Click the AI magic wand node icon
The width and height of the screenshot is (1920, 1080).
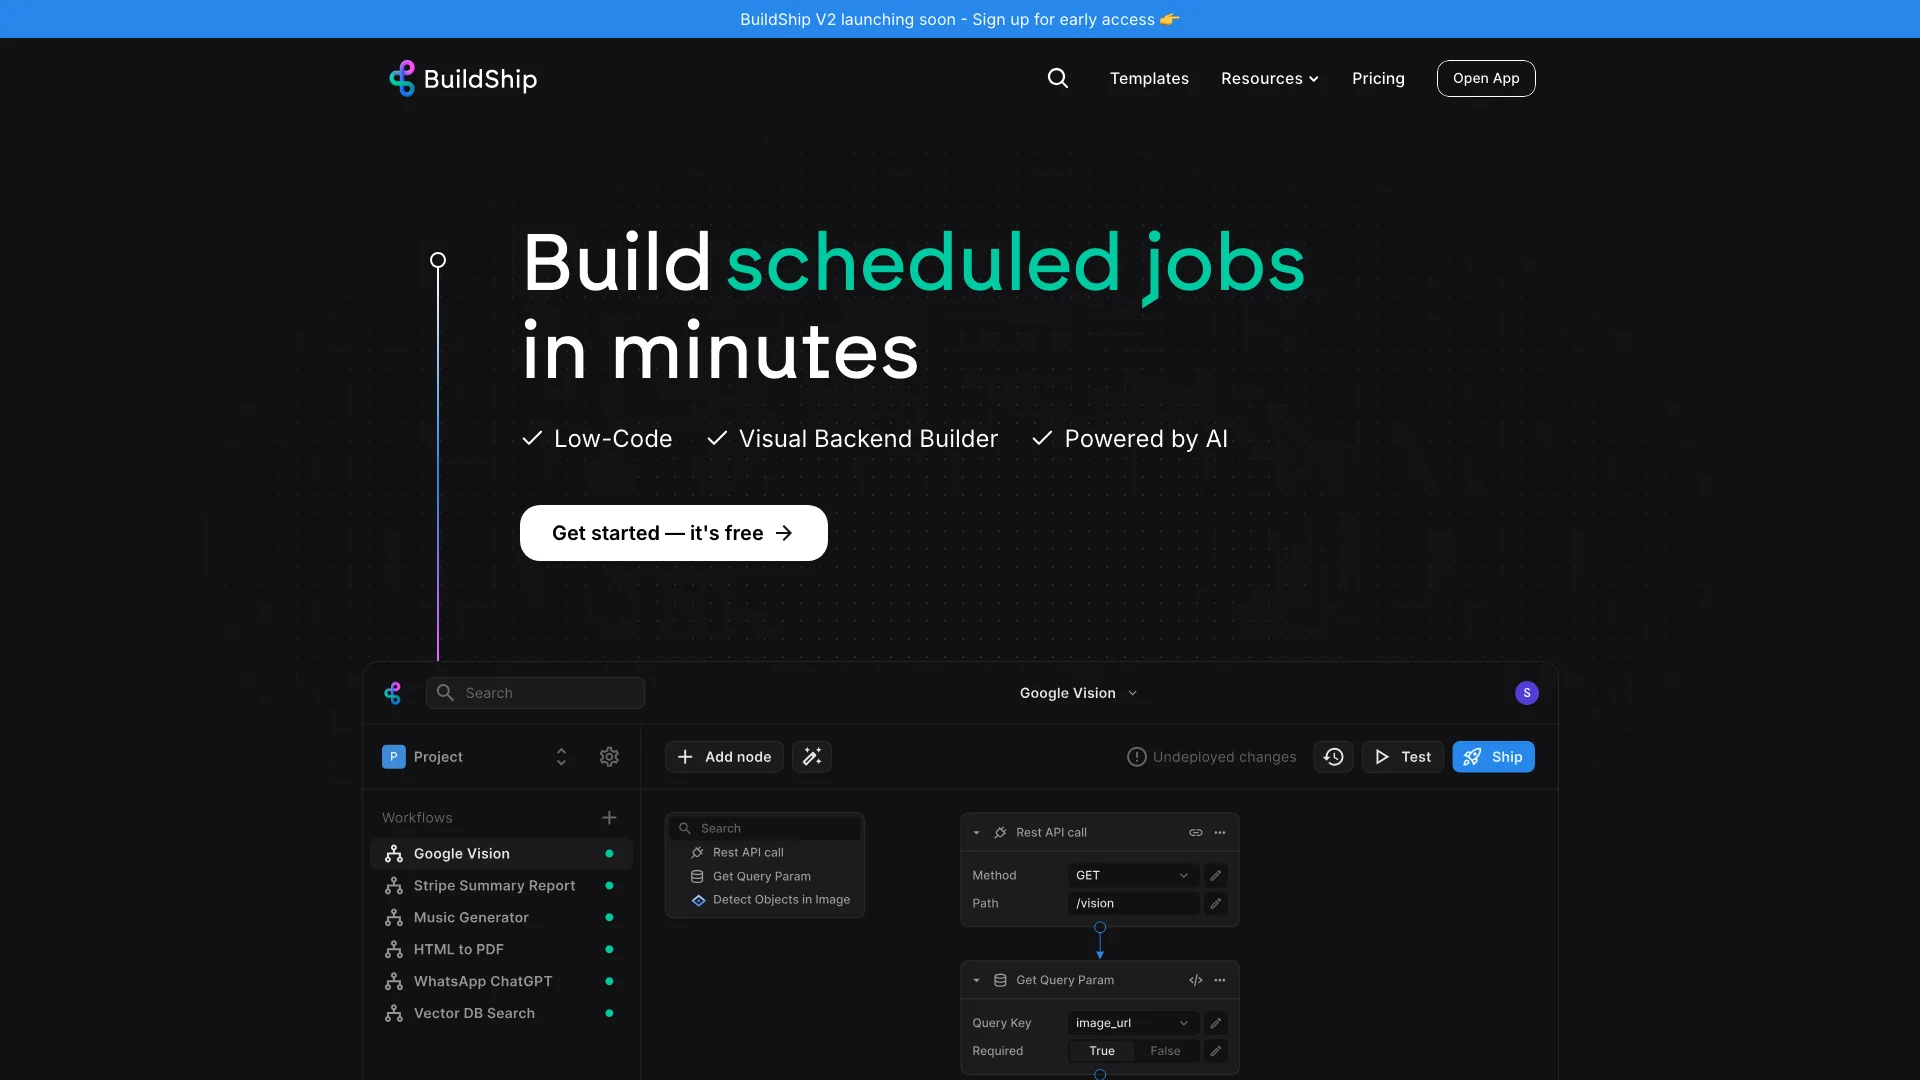click(x=811, y=757)
